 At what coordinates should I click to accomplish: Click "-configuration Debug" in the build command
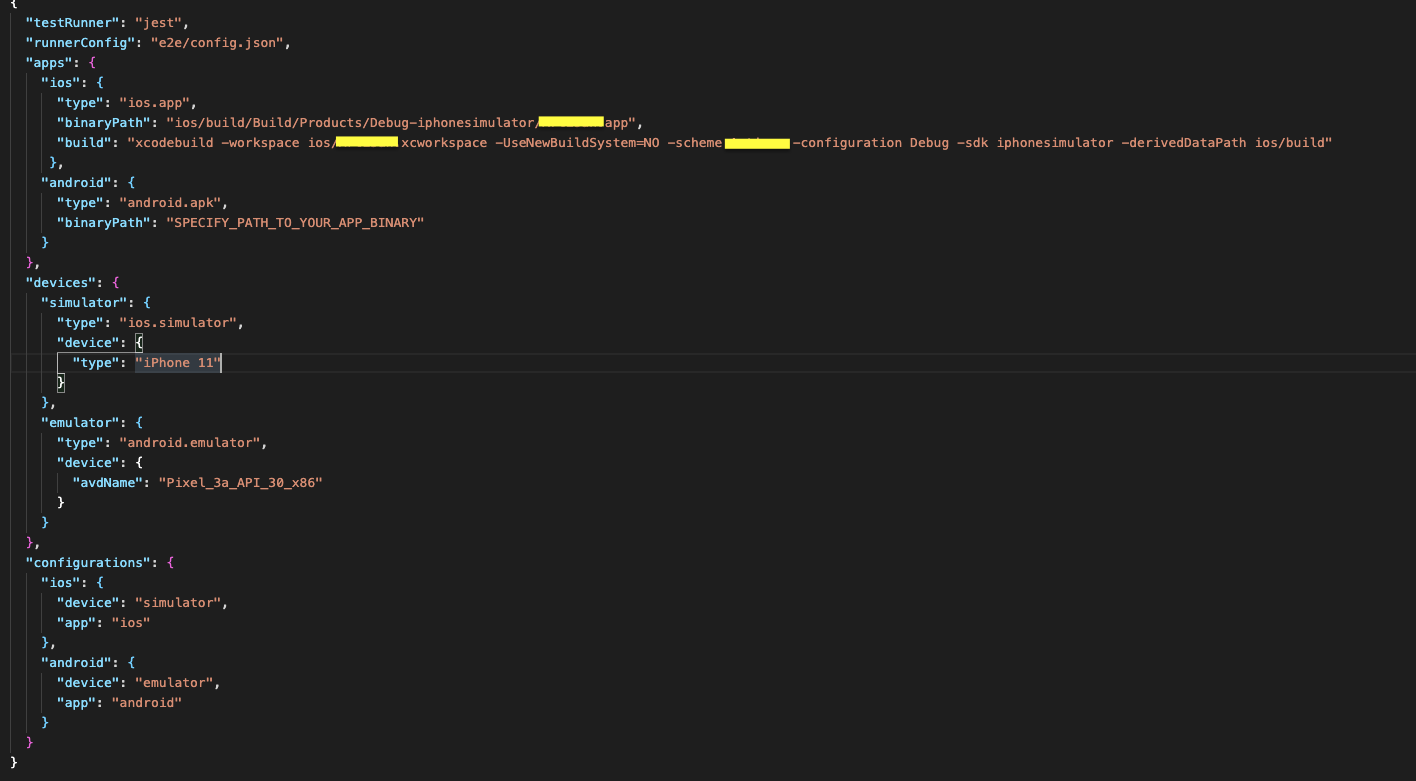pos(870,142)
